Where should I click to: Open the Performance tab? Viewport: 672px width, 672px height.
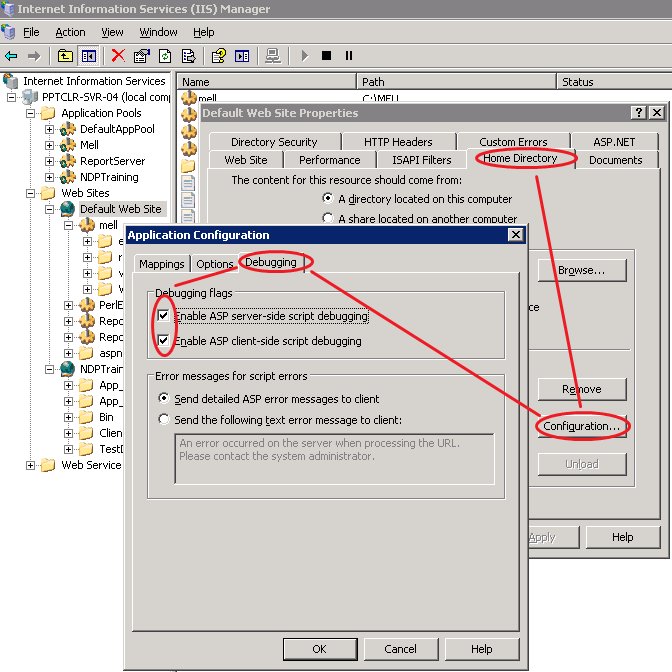(330, 160)
